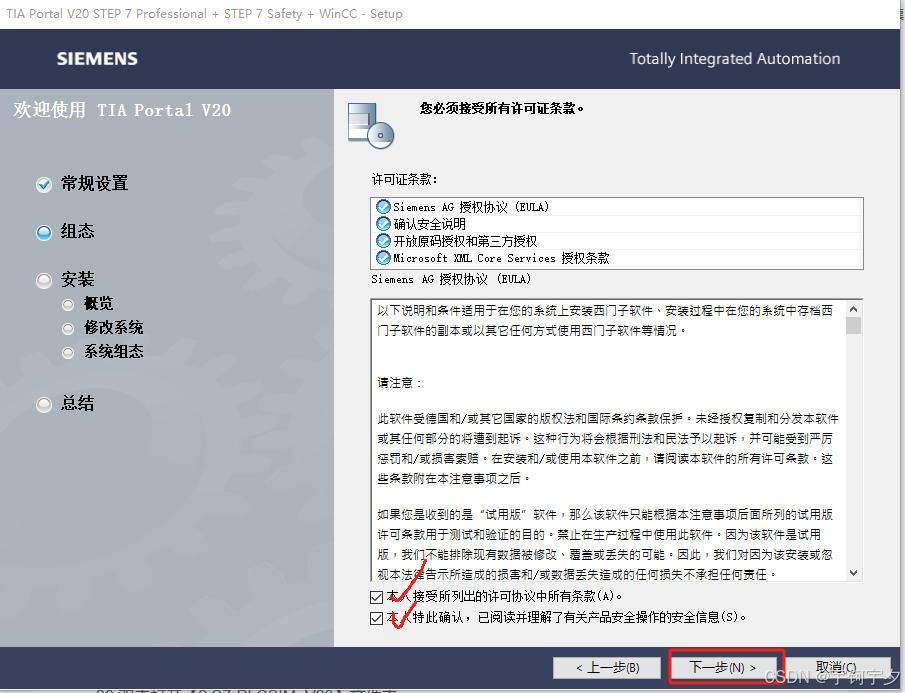
Task: Click the 常规设置 step checkmark icon
Action: point(44,185)
